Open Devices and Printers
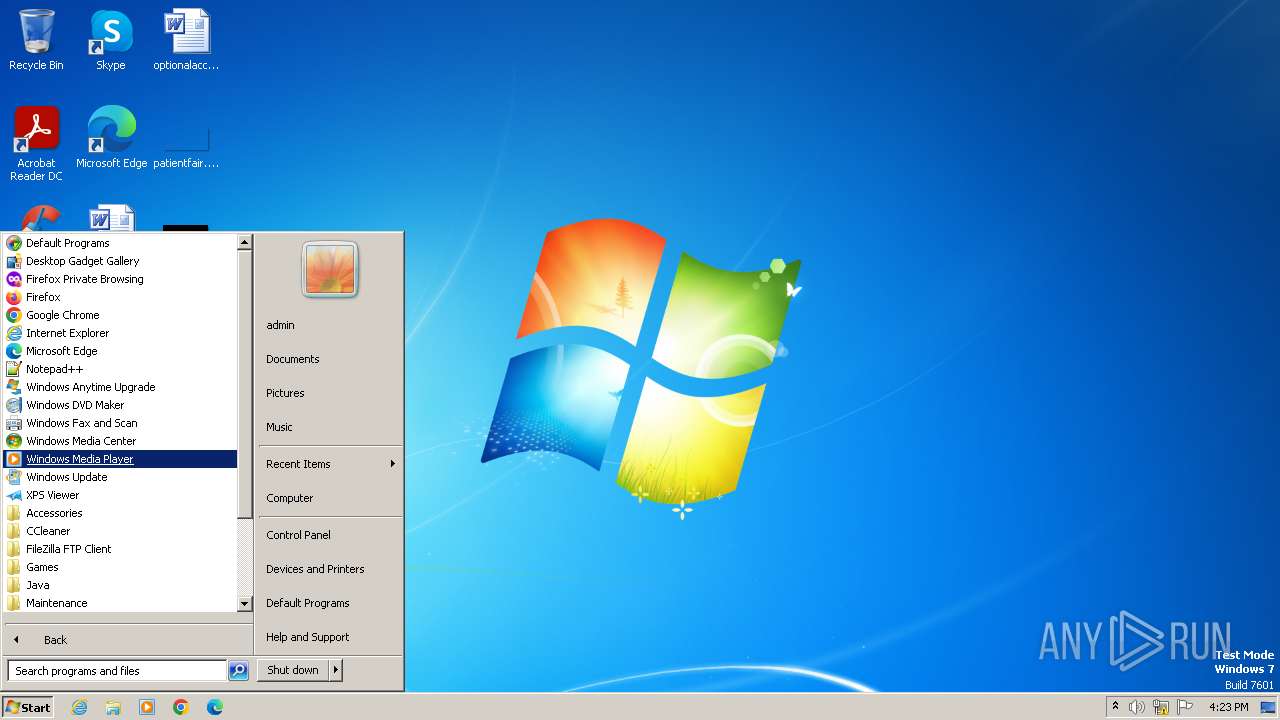This screenshot has height=720, width=1280. [x=330, y=569]
